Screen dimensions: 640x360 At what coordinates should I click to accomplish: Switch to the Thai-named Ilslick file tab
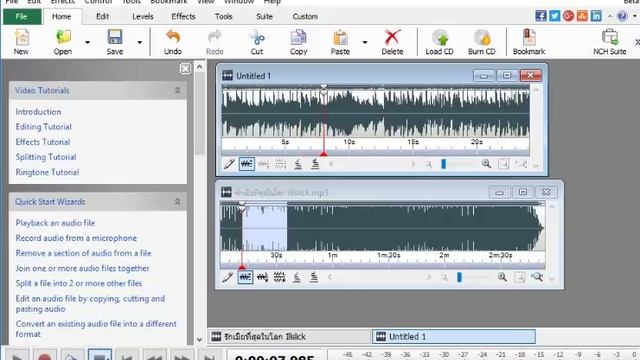[290, 337]
